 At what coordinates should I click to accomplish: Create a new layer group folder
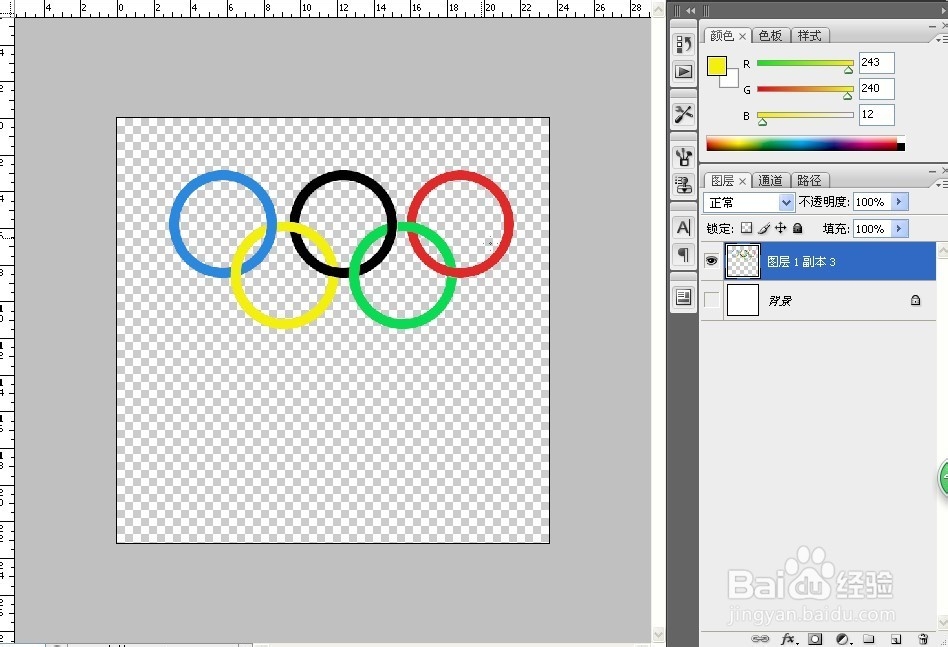(x=869, y=639)
